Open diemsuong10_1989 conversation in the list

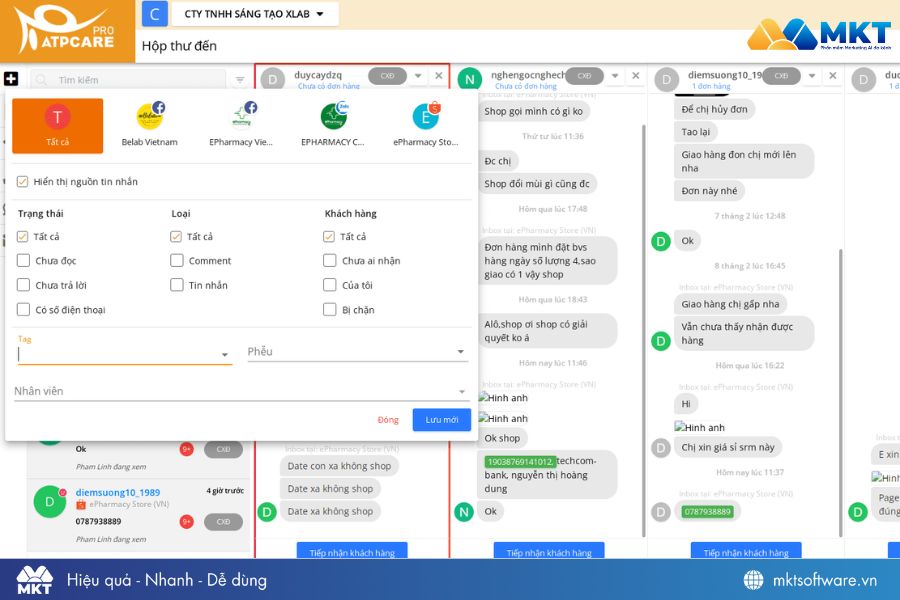[x=138, y=514]
